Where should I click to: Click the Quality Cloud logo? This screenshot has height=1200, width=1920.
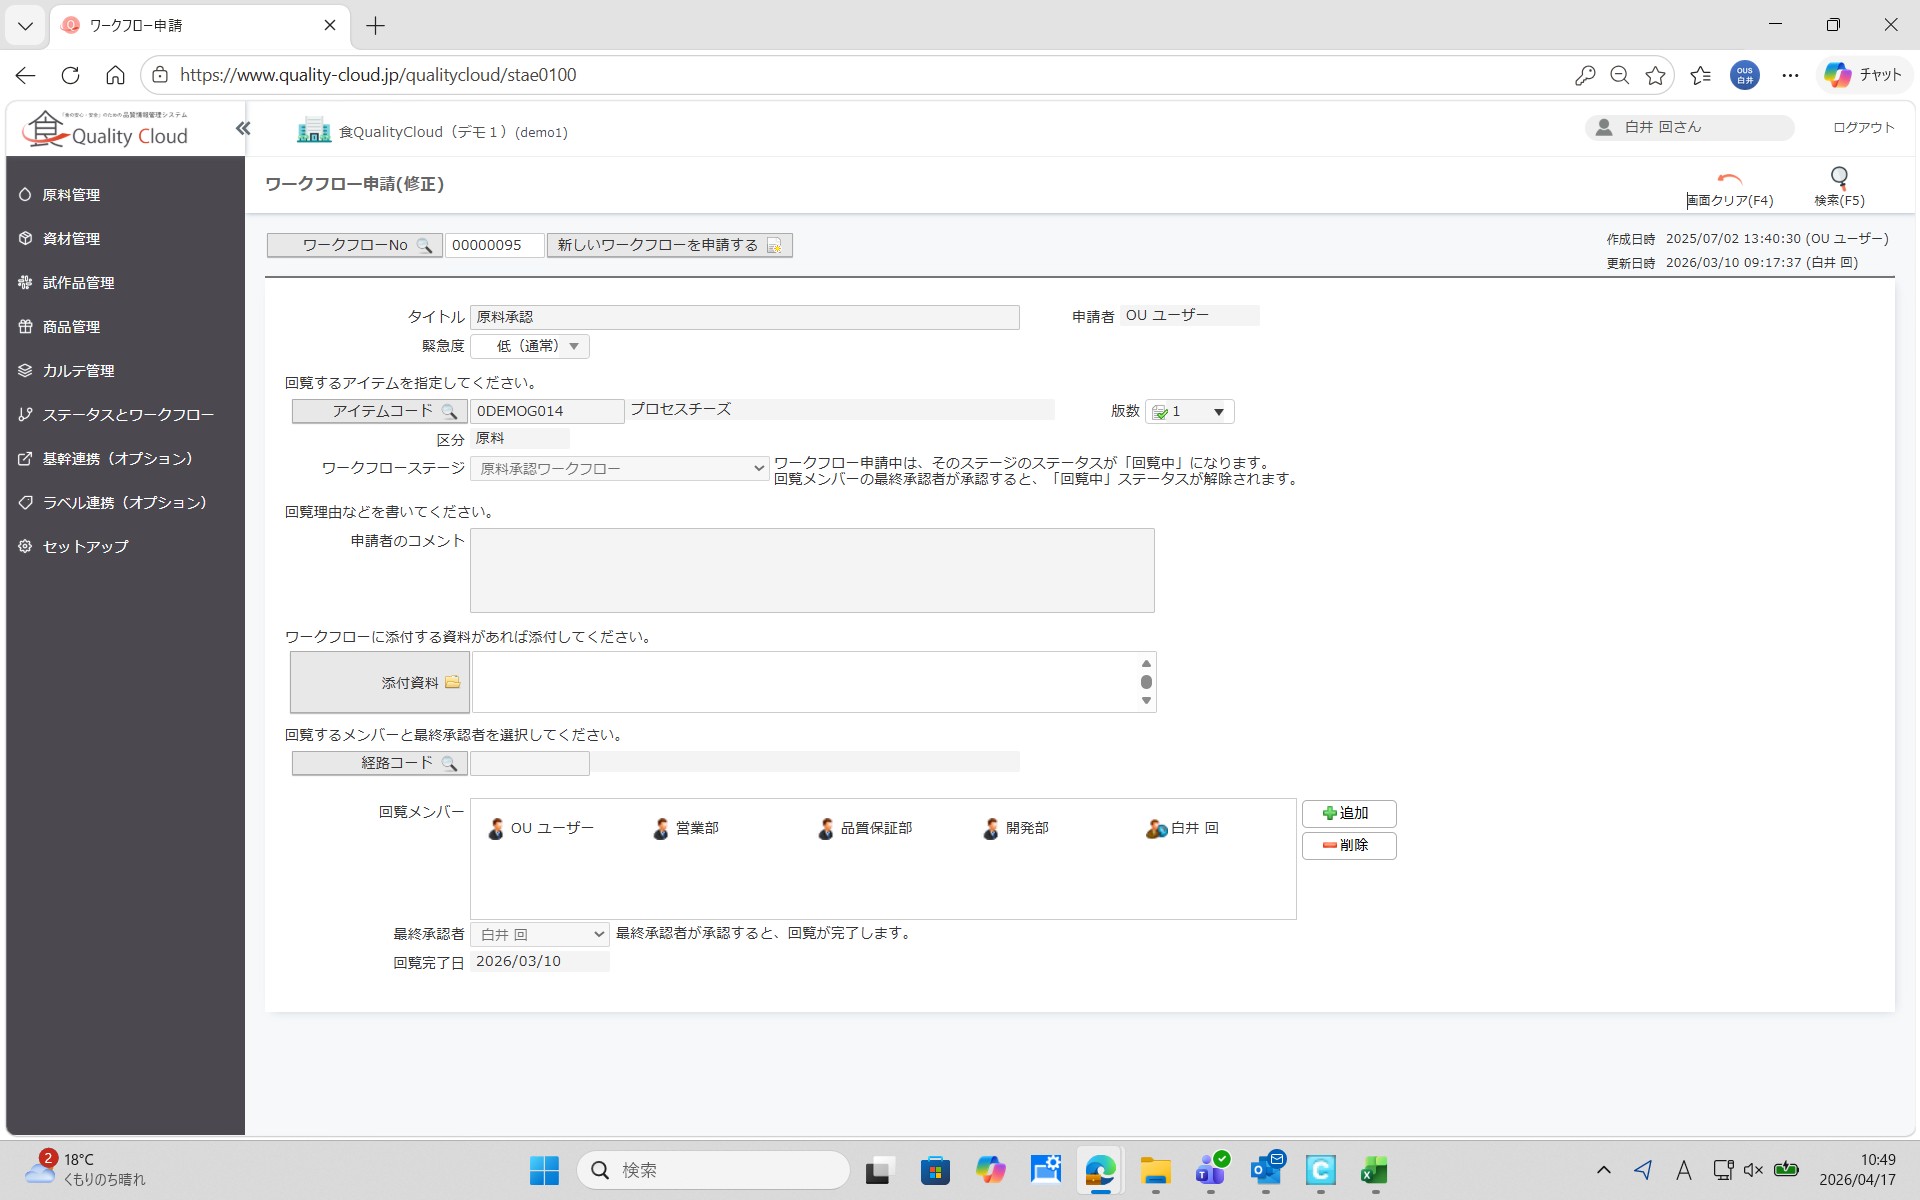pyautogui.click(x=106, y=129)
